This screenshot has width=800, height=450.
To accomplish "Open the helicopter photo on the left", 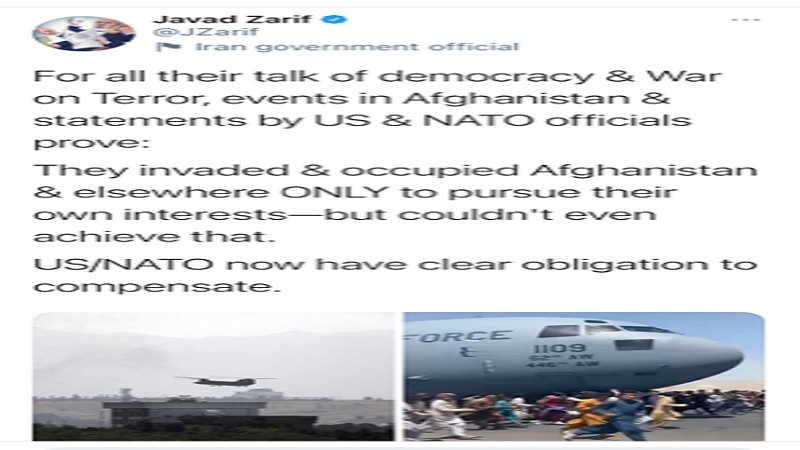I will click(x=213, y=377).
